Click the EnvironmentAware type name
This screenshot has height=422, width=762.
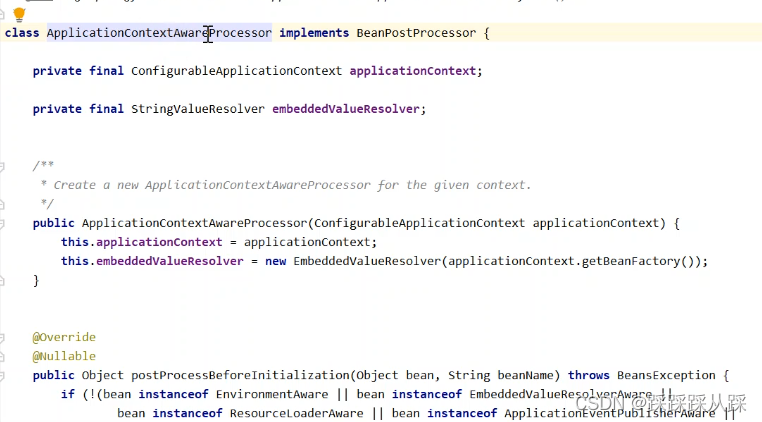coord(272,394)
